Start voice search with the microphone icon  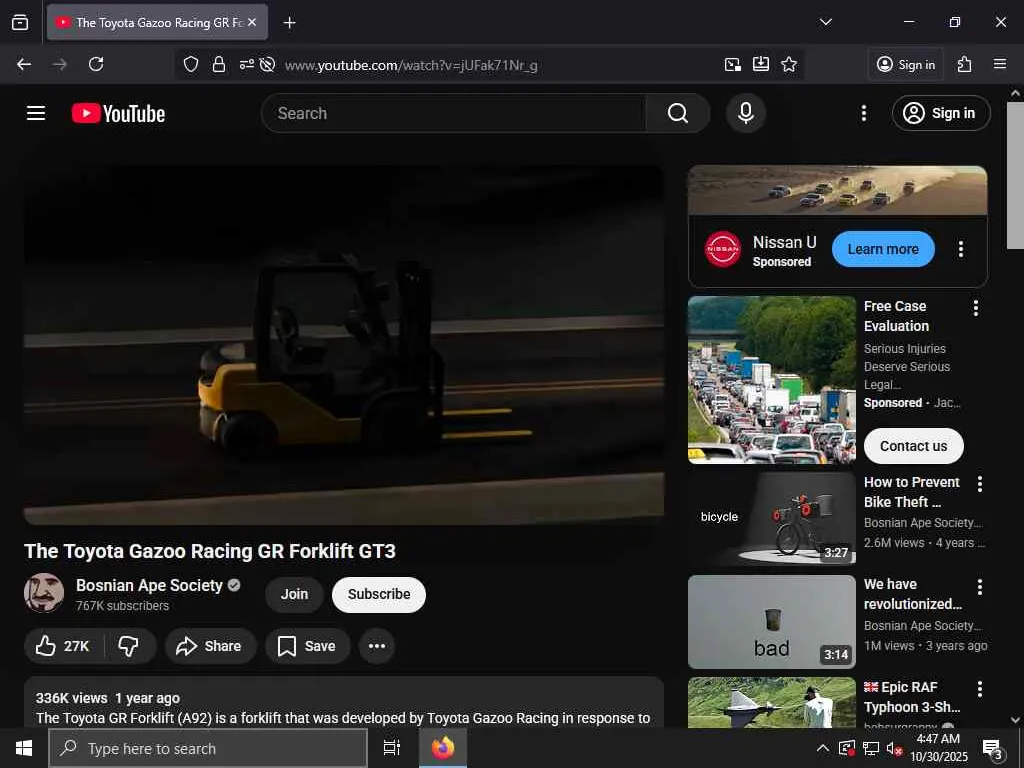(746, 113)
